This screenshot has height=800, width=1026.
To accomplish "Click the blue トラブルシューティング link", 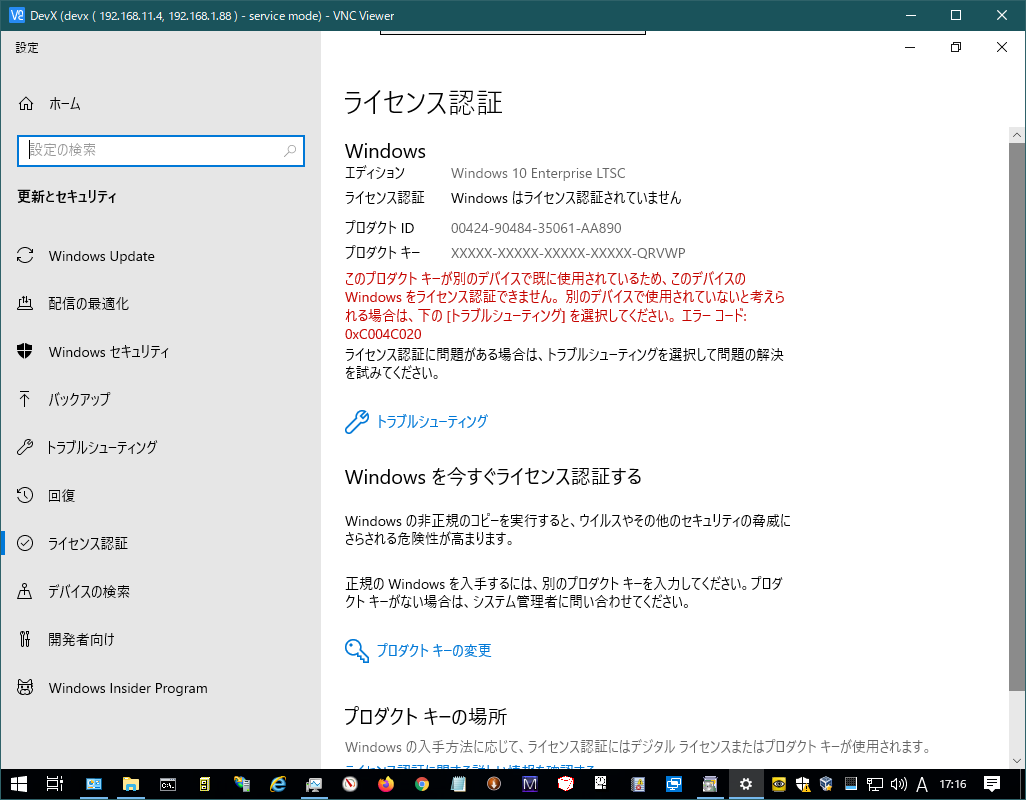I will coord(417,421).
